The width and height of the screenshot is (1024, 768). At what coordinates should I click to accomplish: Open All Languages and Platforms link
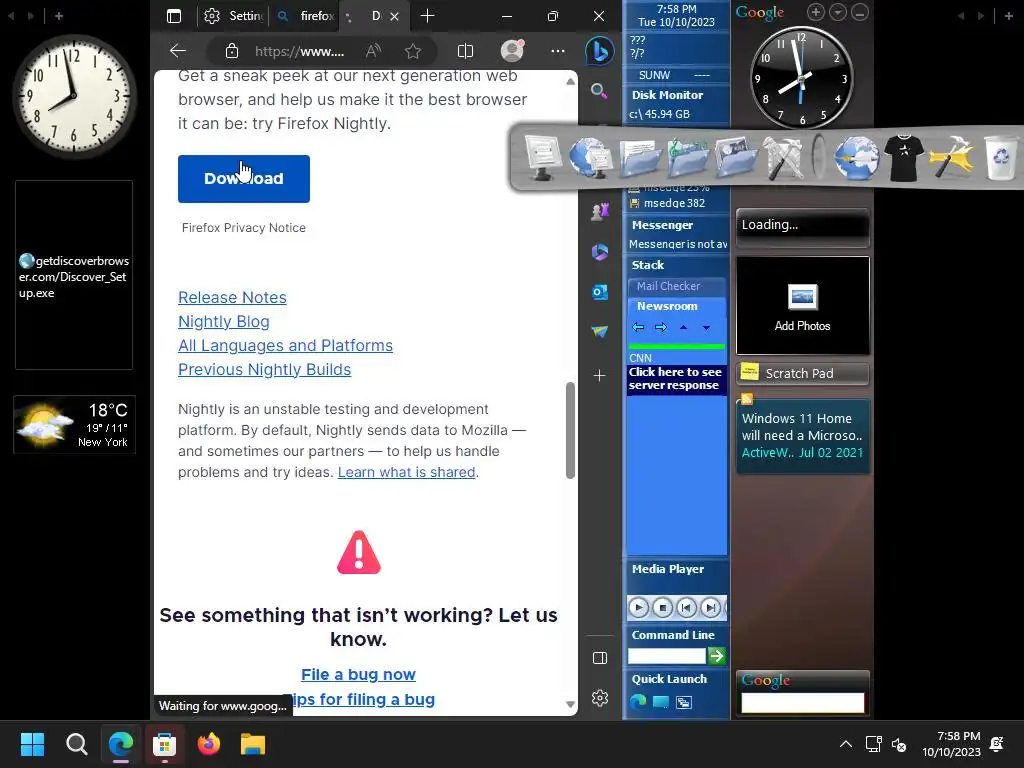click(x=285, y=345)
